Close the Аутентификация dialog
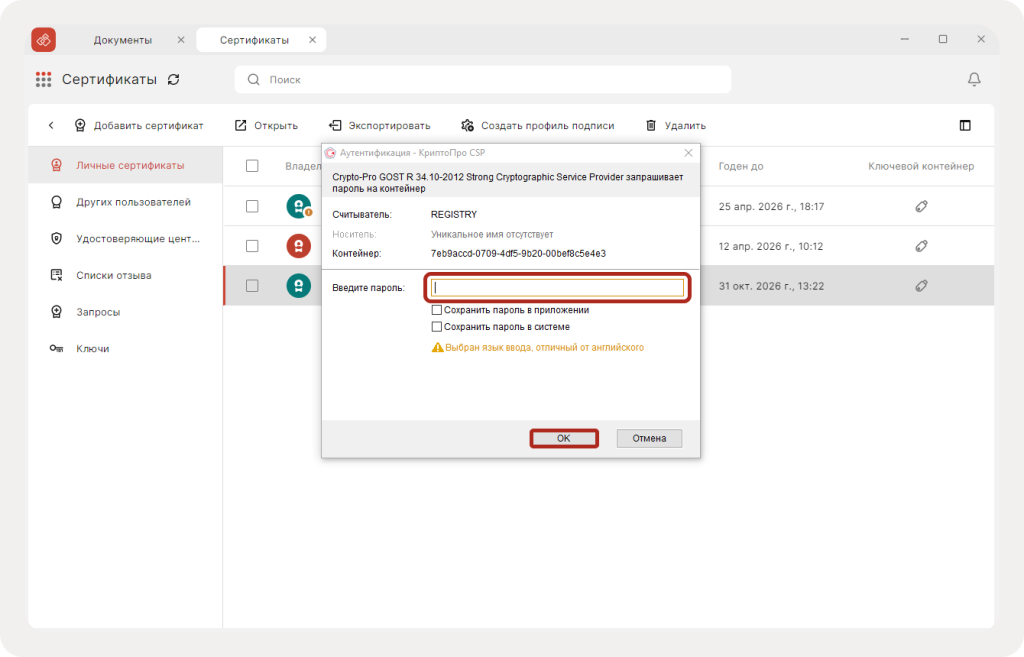 688,153
